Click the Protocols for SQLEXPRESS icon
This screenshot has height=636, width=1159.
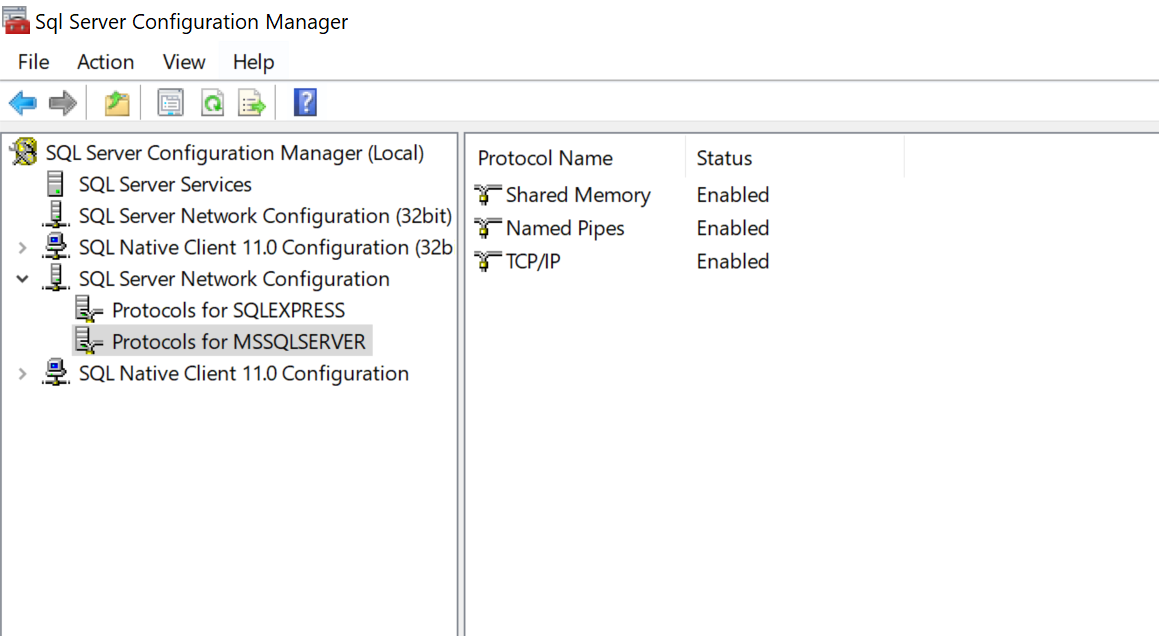(89, 309)
